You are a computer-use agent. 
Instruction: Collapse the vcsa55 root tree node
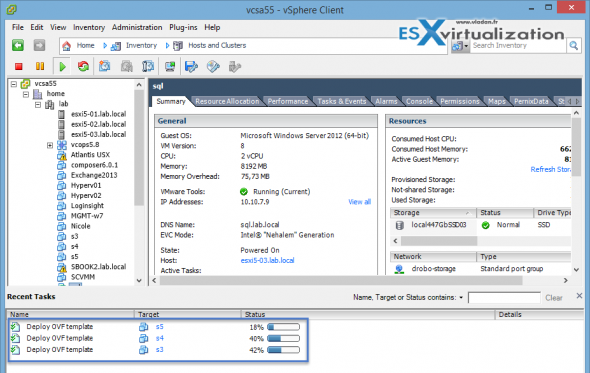point(14,84)
